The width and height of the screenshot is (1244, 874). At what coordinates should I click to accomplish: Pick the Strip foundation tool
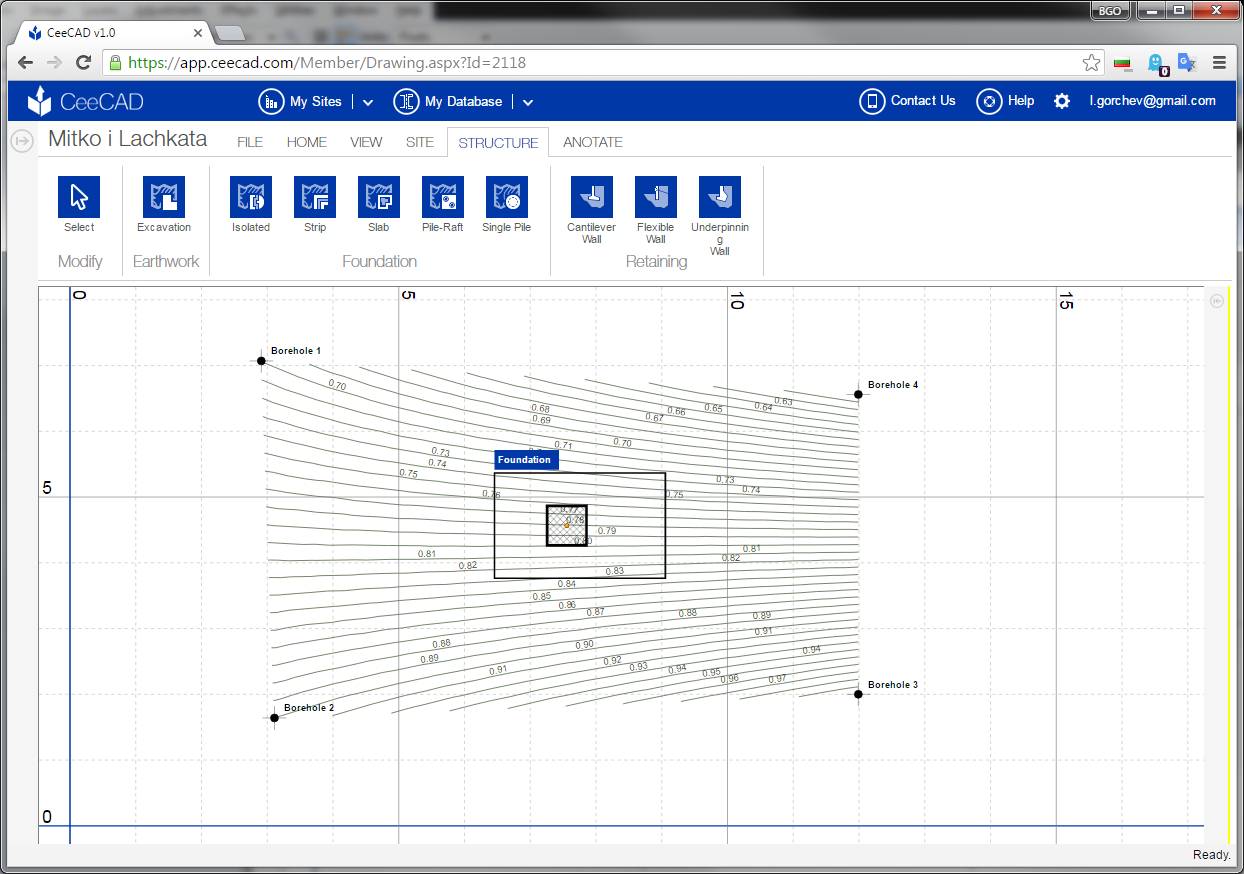click(315, 197)
